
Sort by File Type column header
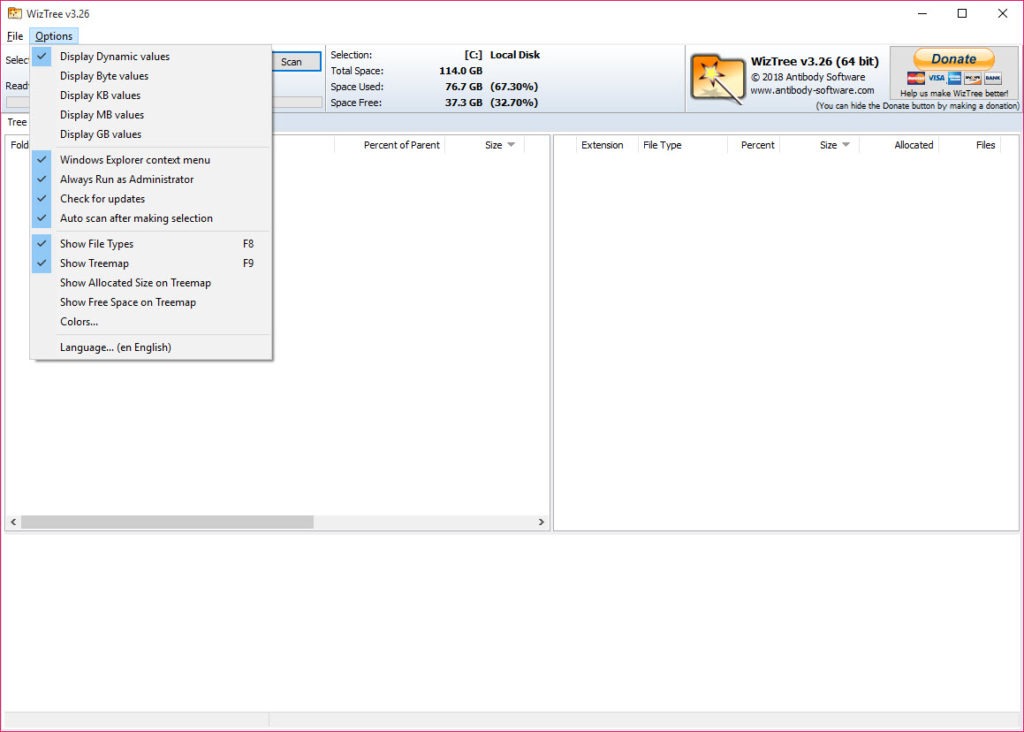coord(682,145)
